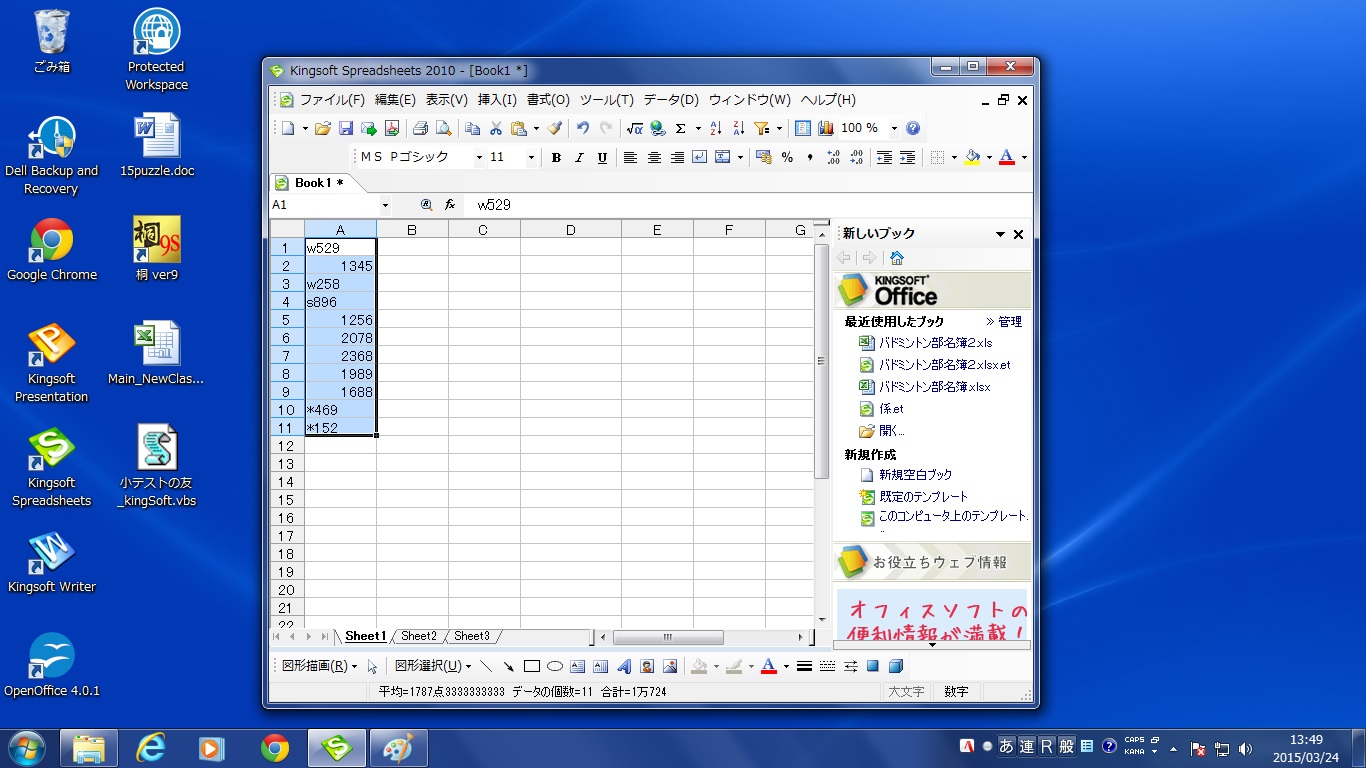
Task: Toggle bold formatting
Action: [x=556, y=157]
